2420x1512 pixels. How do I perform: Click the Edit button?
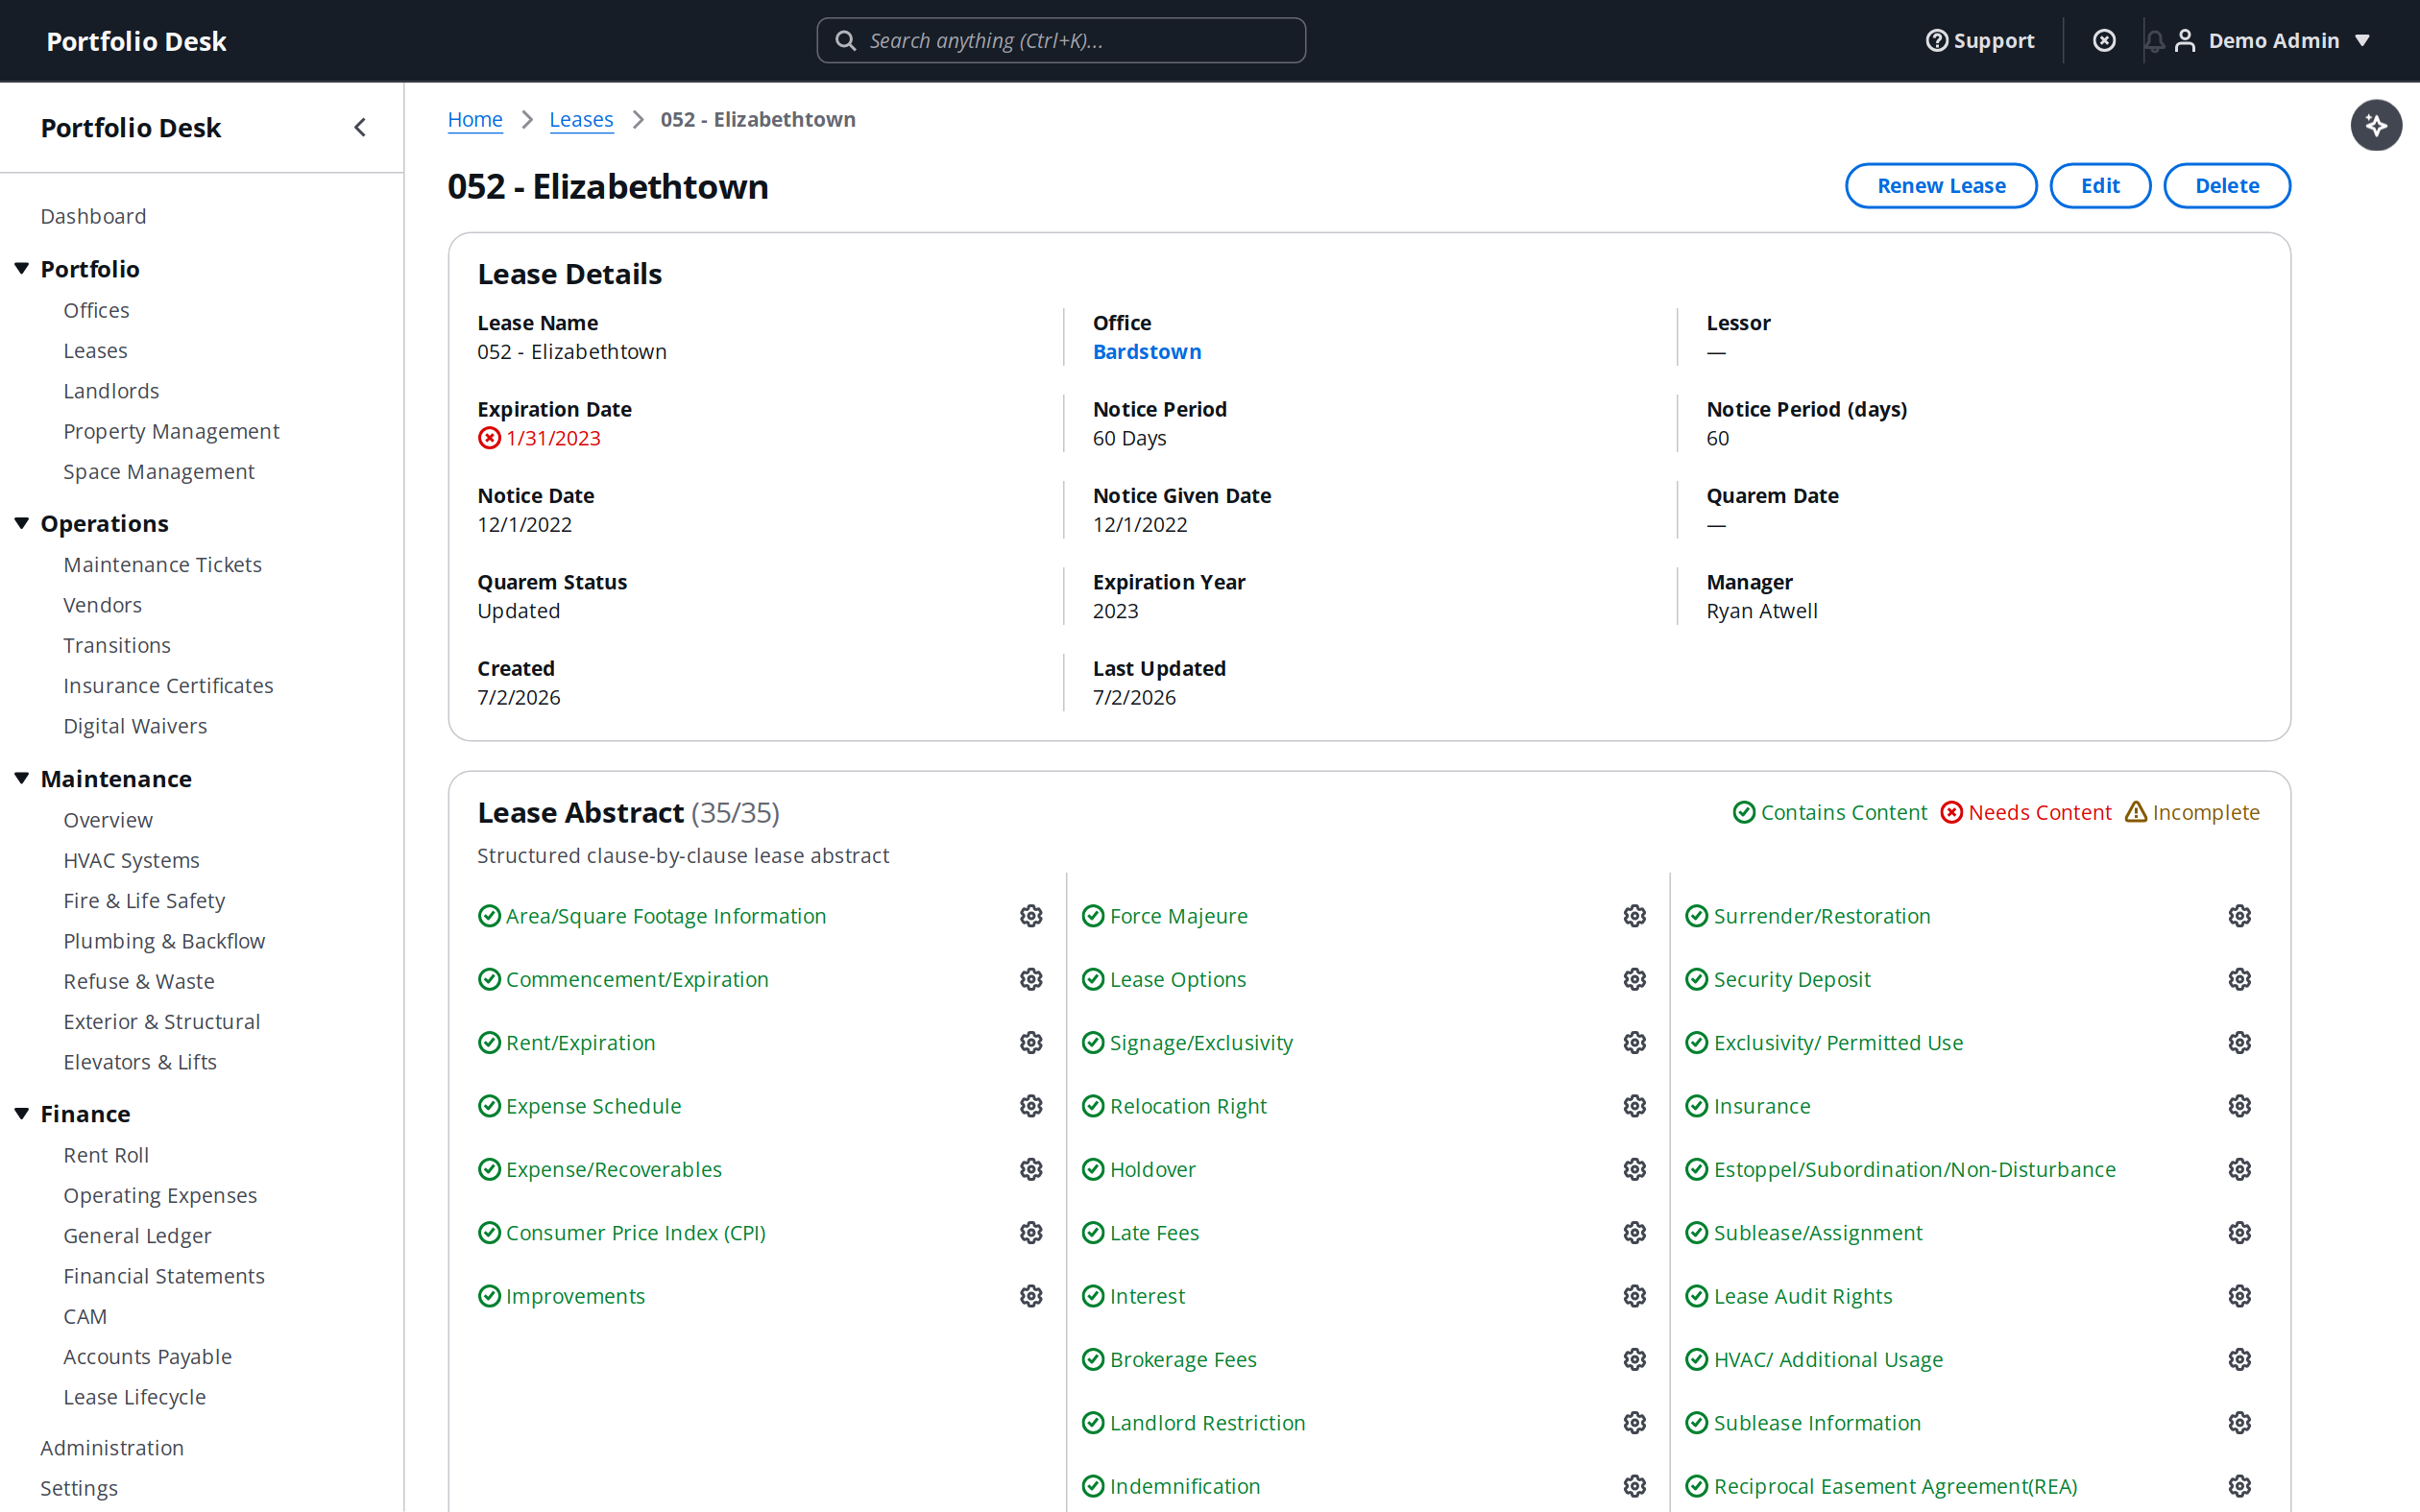2100,186
